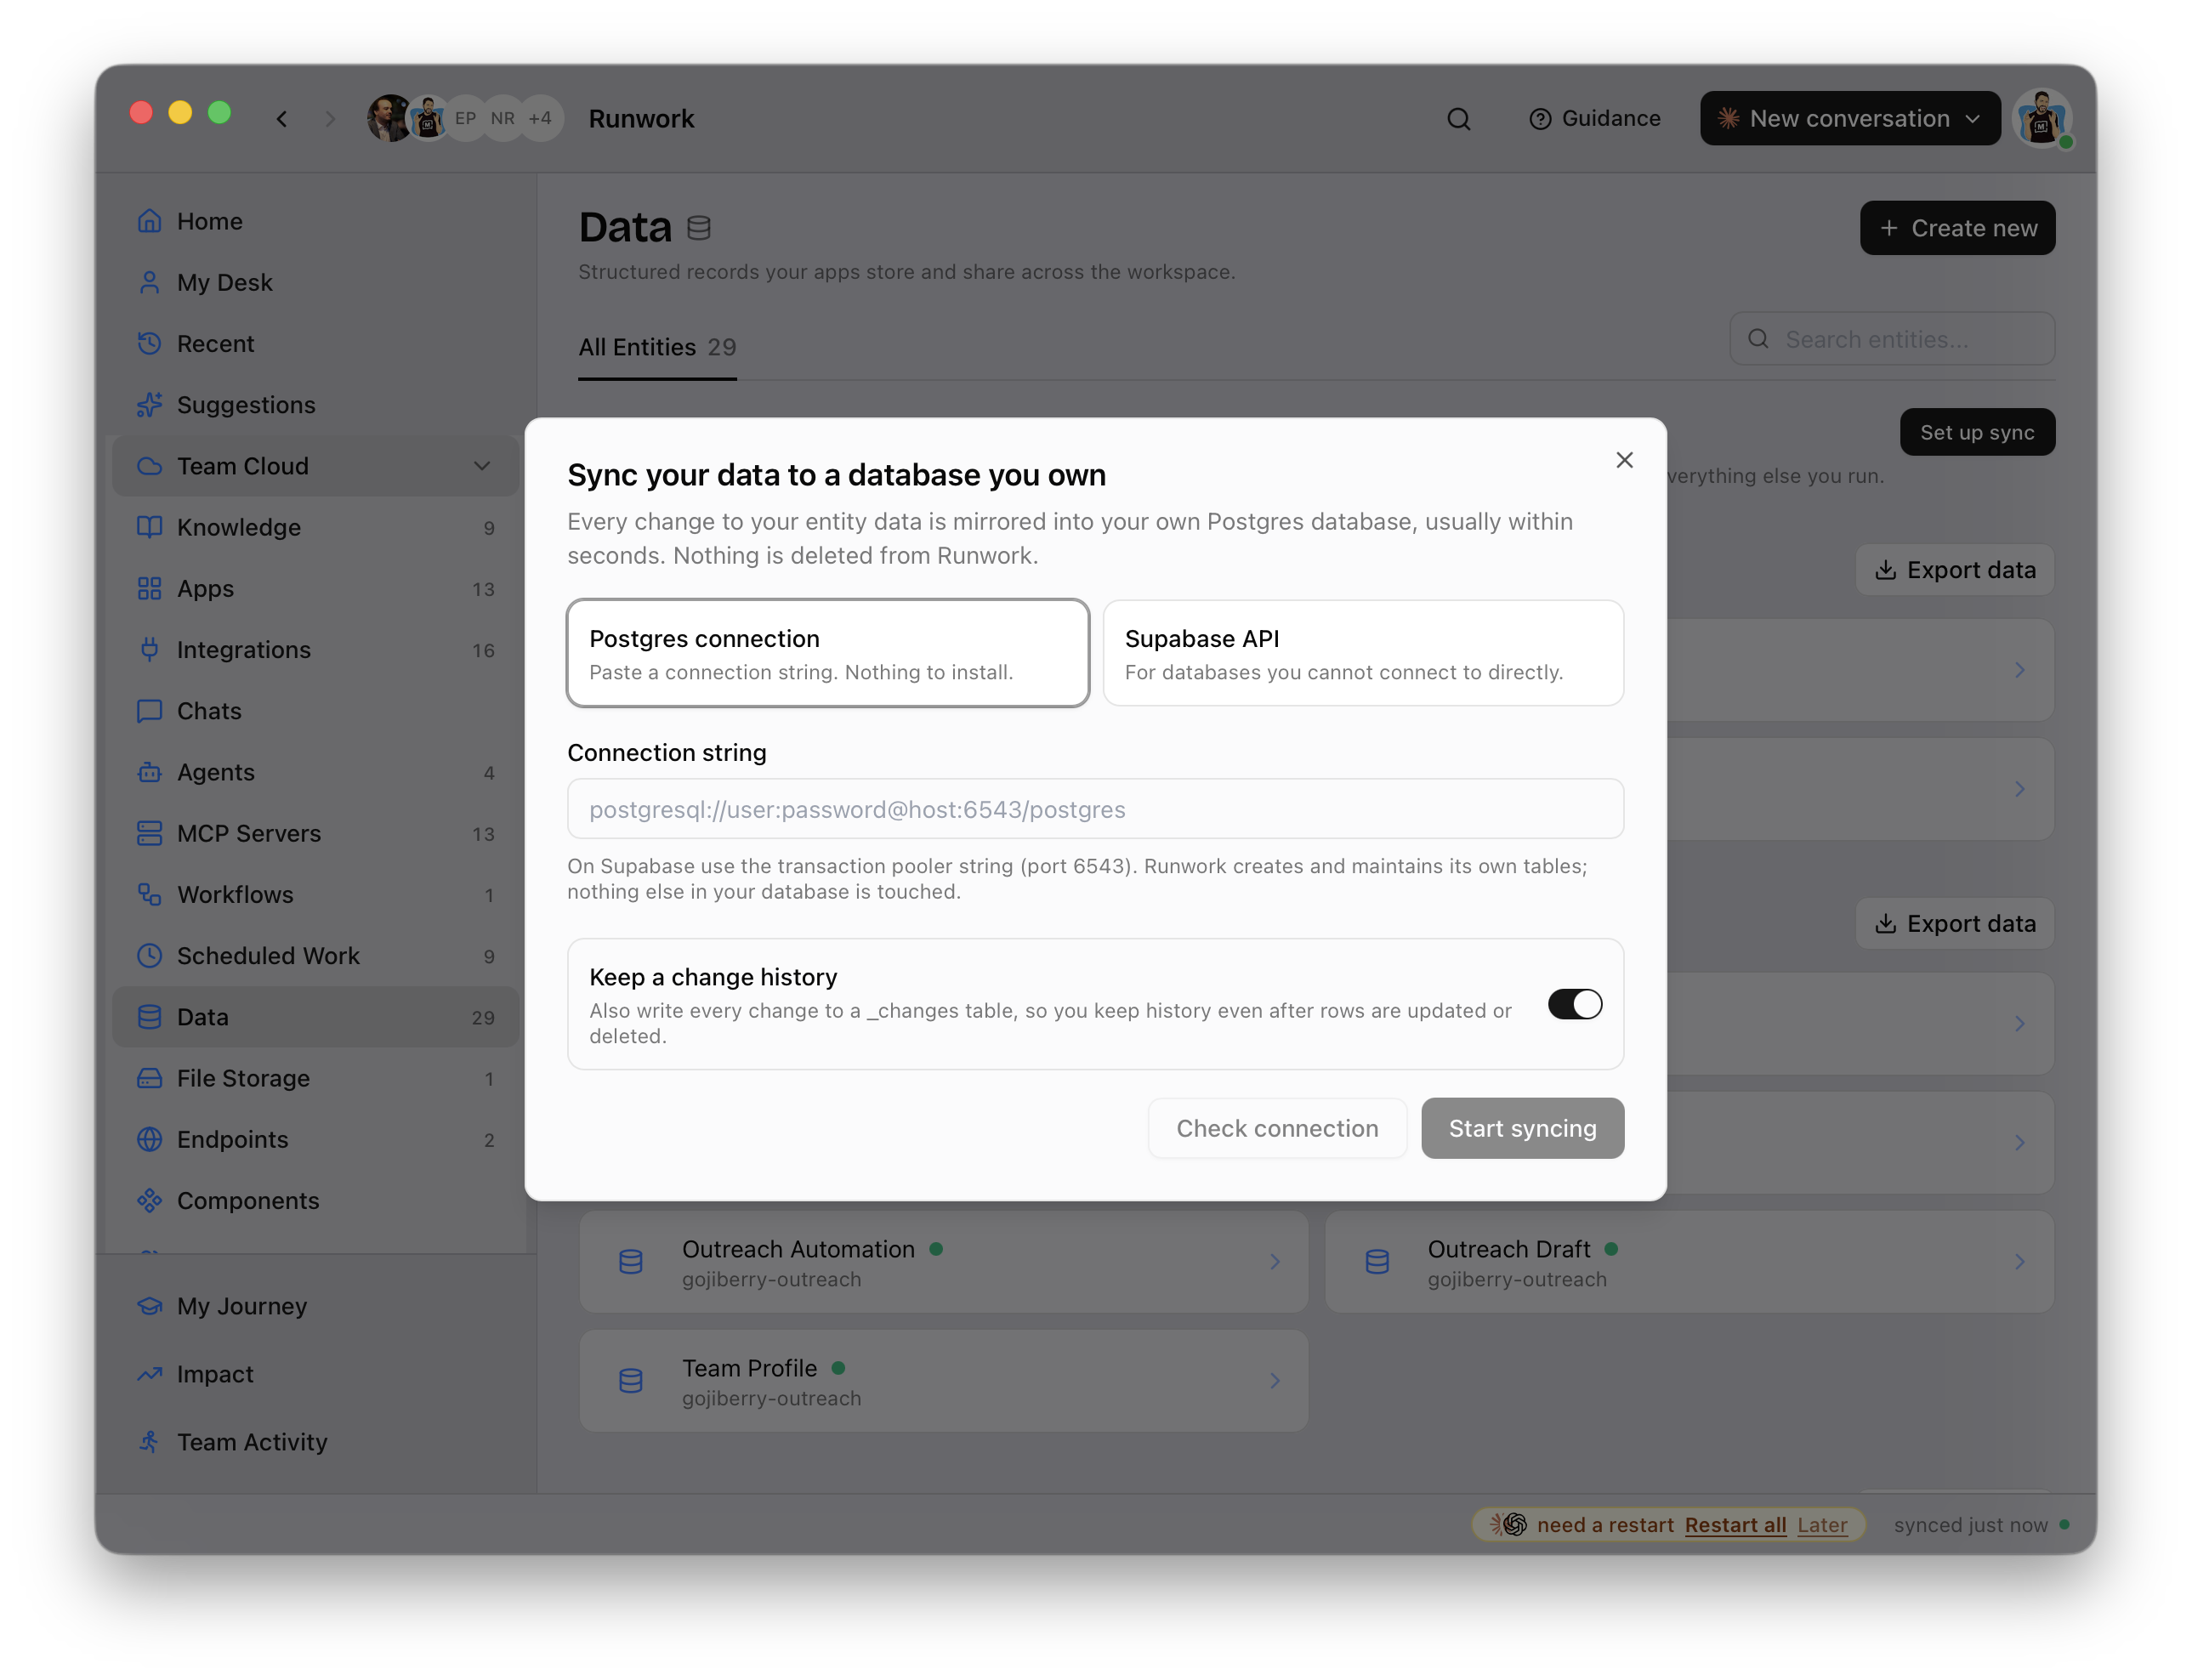Click the Integrations plug icon
This screenshot has height=1680, width=2192.
[149, 650]
